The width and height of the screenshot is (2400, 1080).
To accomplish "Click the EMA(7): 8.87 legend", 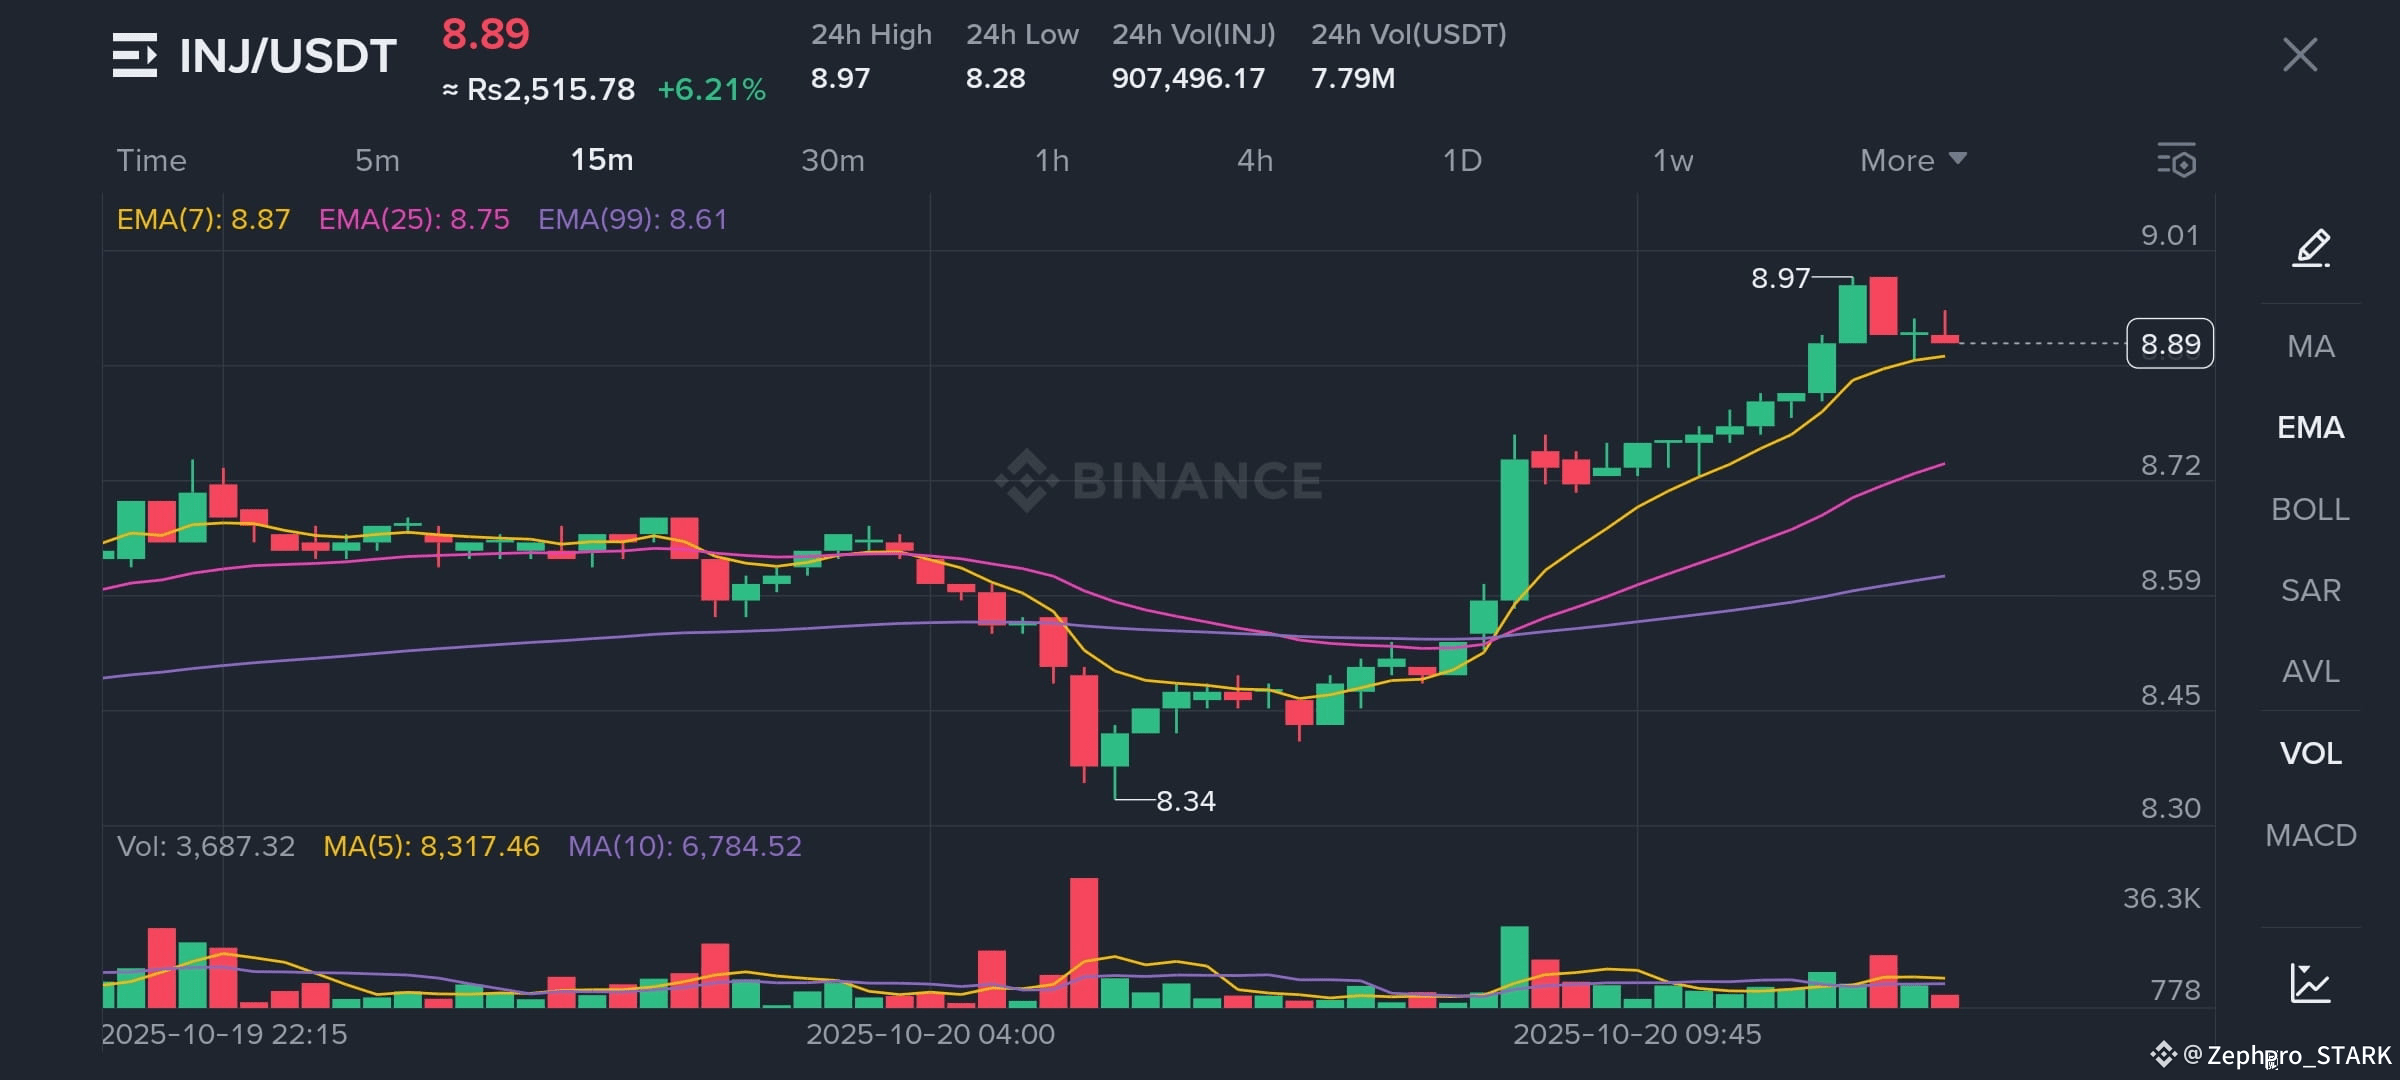I will [x=203, y=219].
